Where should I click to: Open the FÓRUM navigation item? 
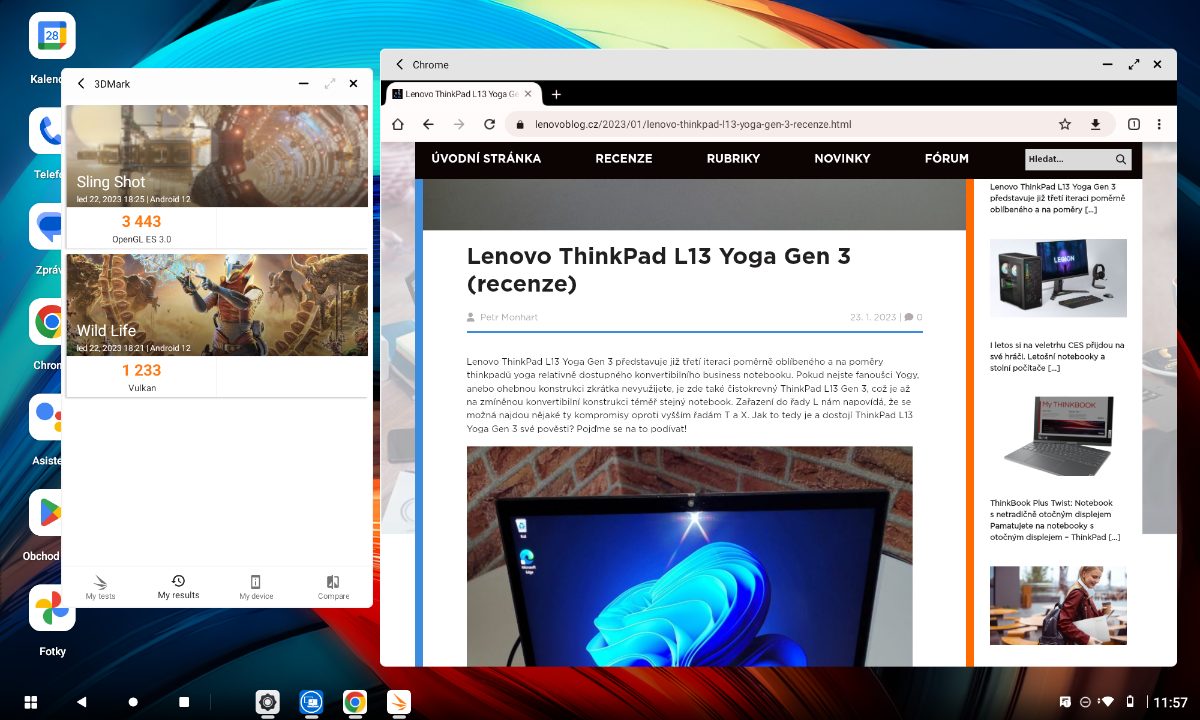click(x=946, y=158)
